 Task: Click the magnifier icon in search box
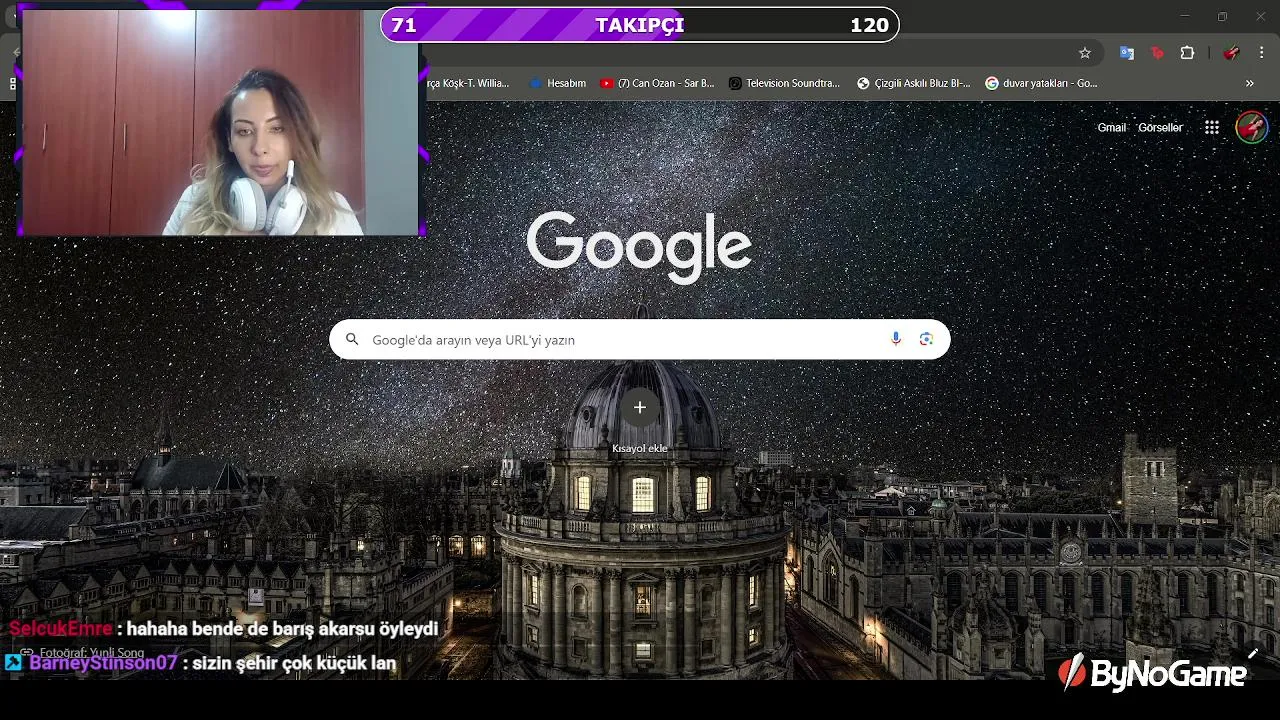pos(352,339)
